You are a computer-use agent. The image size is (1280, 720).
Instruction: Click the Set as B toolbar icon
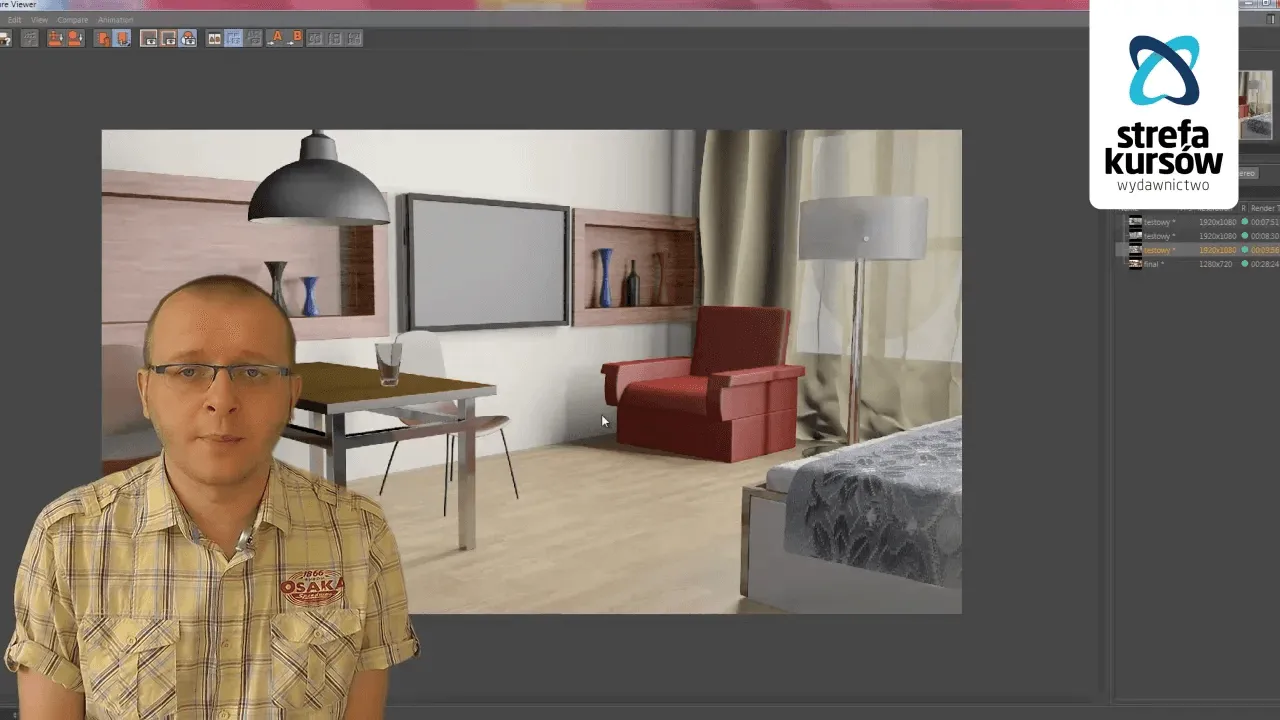pos(294,39)
